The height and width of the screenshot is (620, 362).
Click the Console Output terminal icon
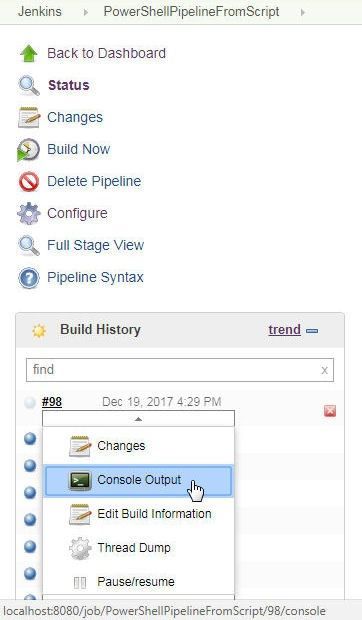tap(80, 480)
